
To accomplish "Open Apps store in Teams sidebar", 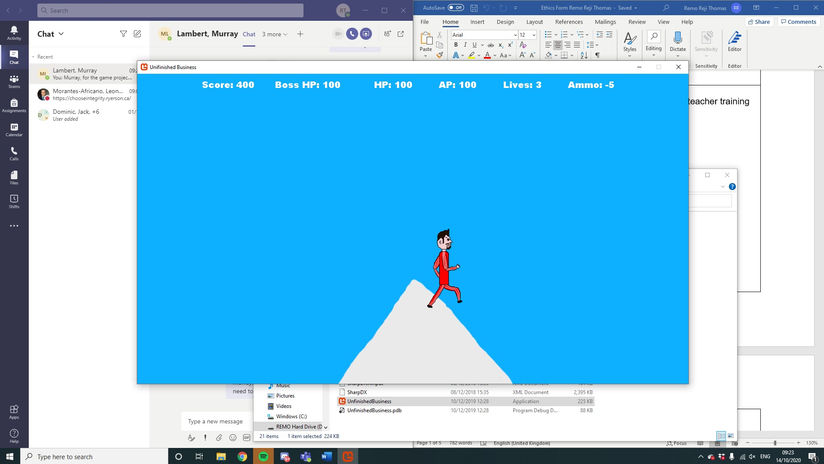I will 14,411.
